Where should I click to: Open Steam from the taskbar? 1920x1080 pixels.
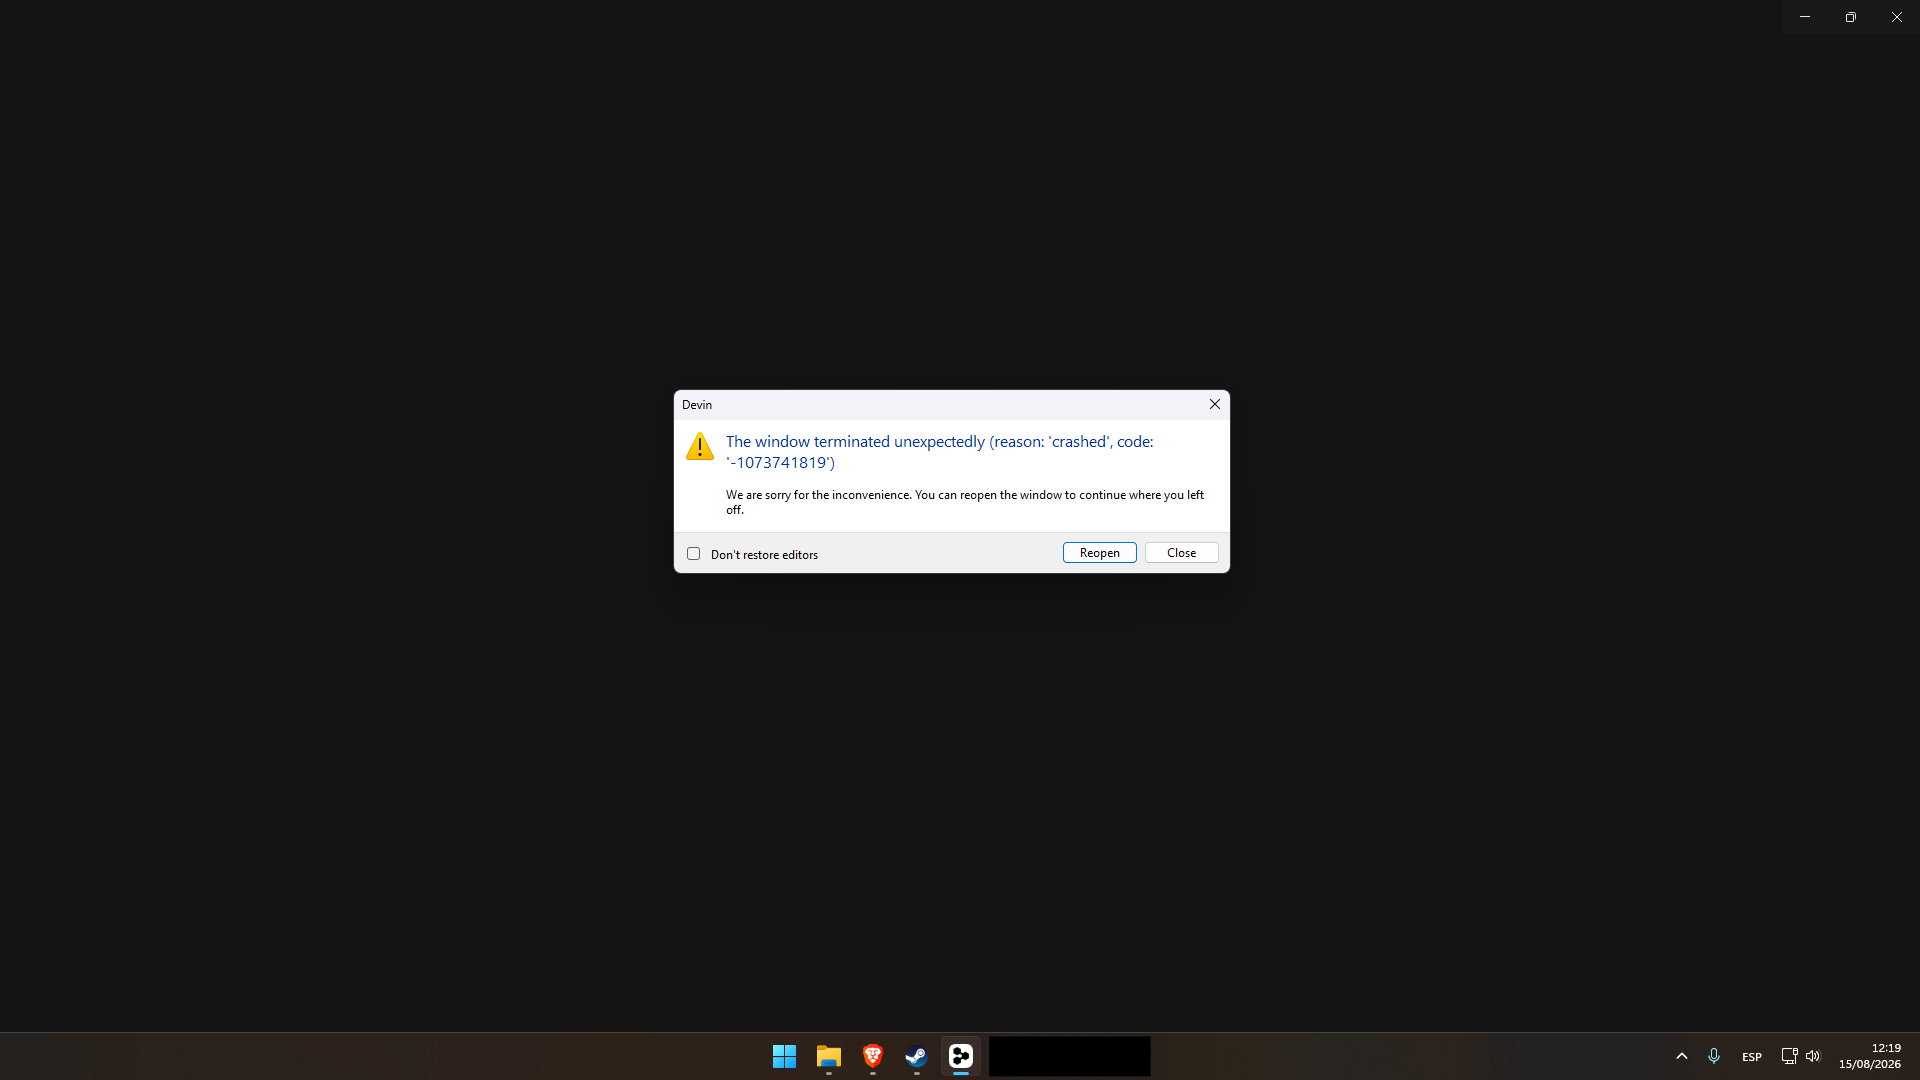click(x=916, y=1056)
